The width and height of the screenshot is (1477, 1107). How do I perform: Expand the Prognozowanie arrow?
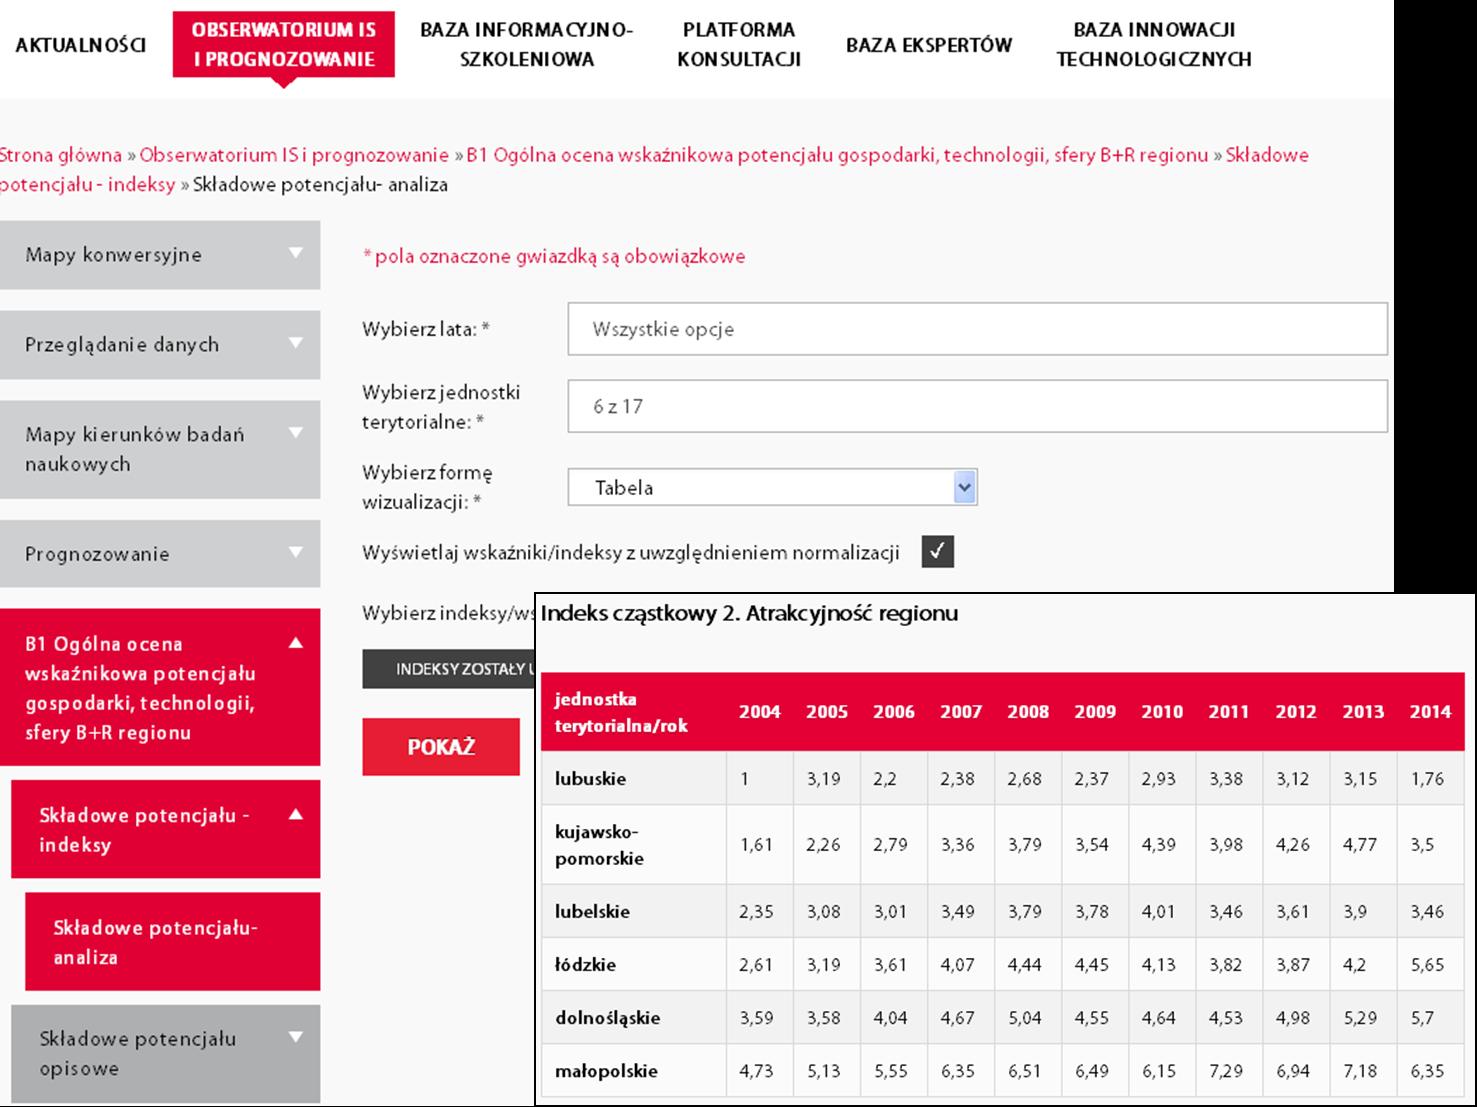tap(295, 552)
